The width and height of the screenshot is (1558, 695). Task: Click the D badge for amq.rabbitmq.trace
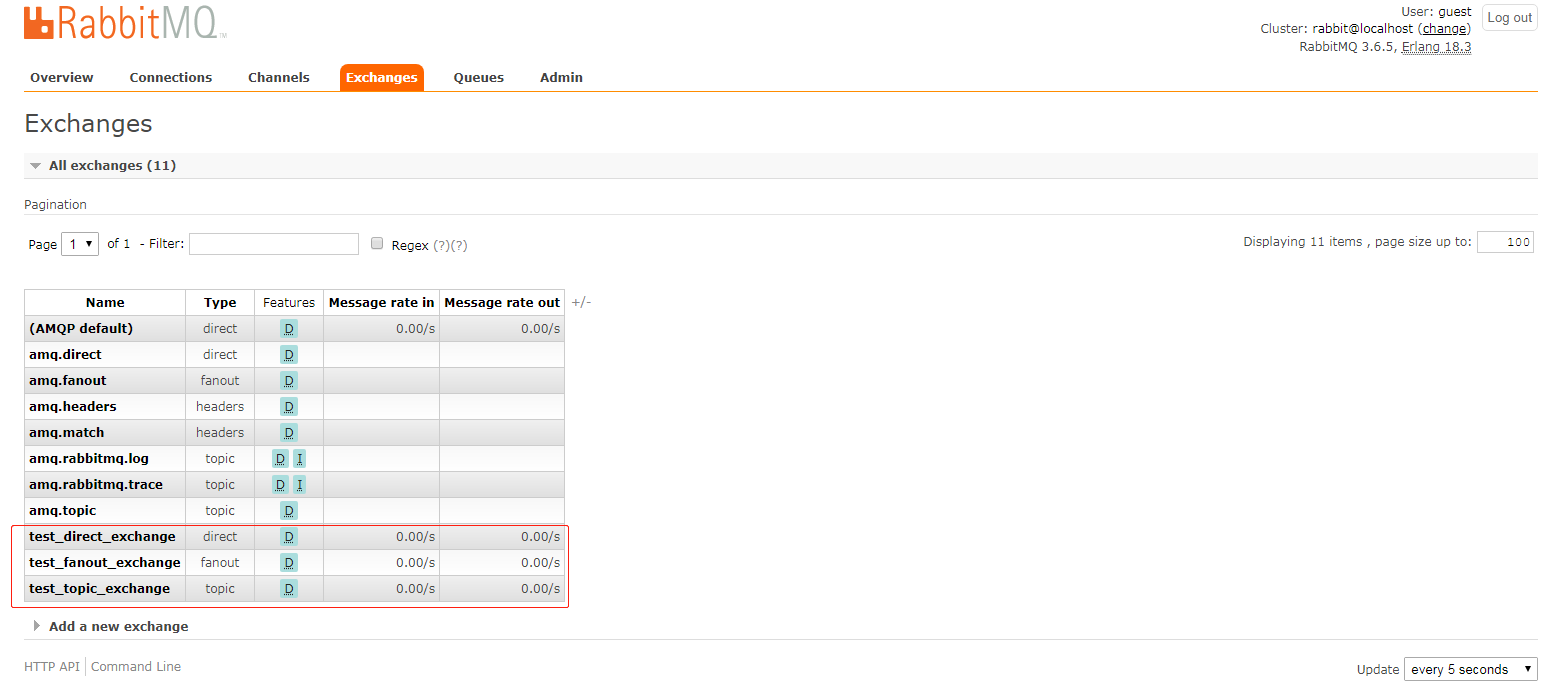coord(280,485)
